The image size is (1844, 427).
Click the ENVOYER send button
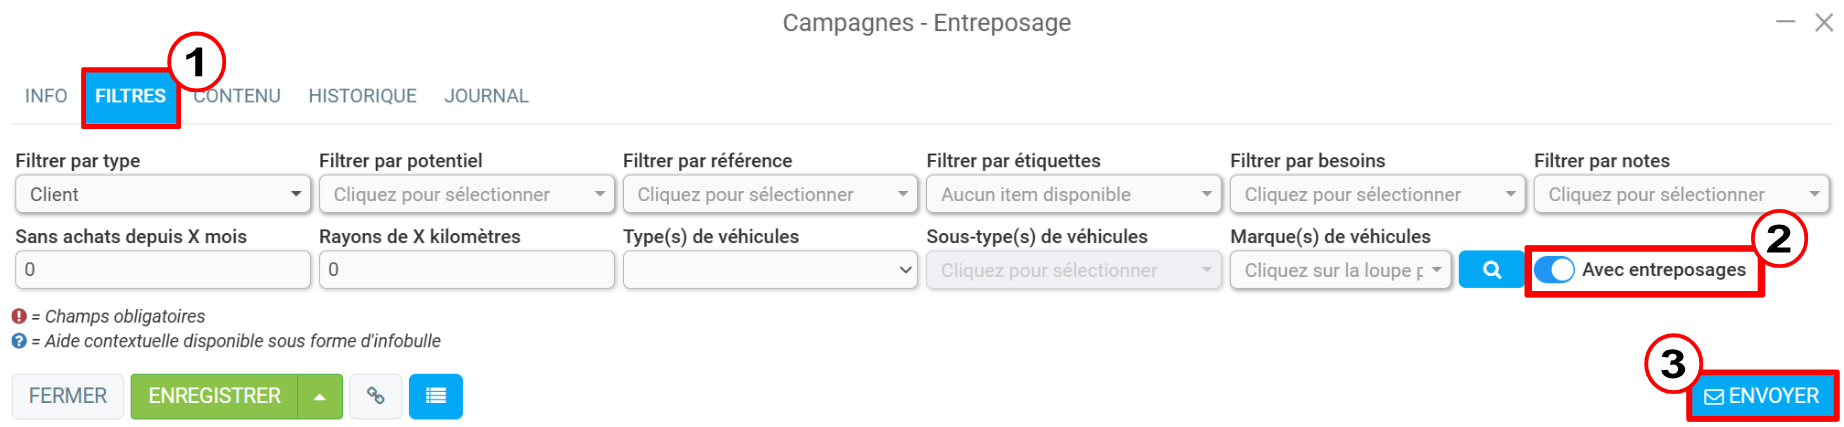(1762, 396)
